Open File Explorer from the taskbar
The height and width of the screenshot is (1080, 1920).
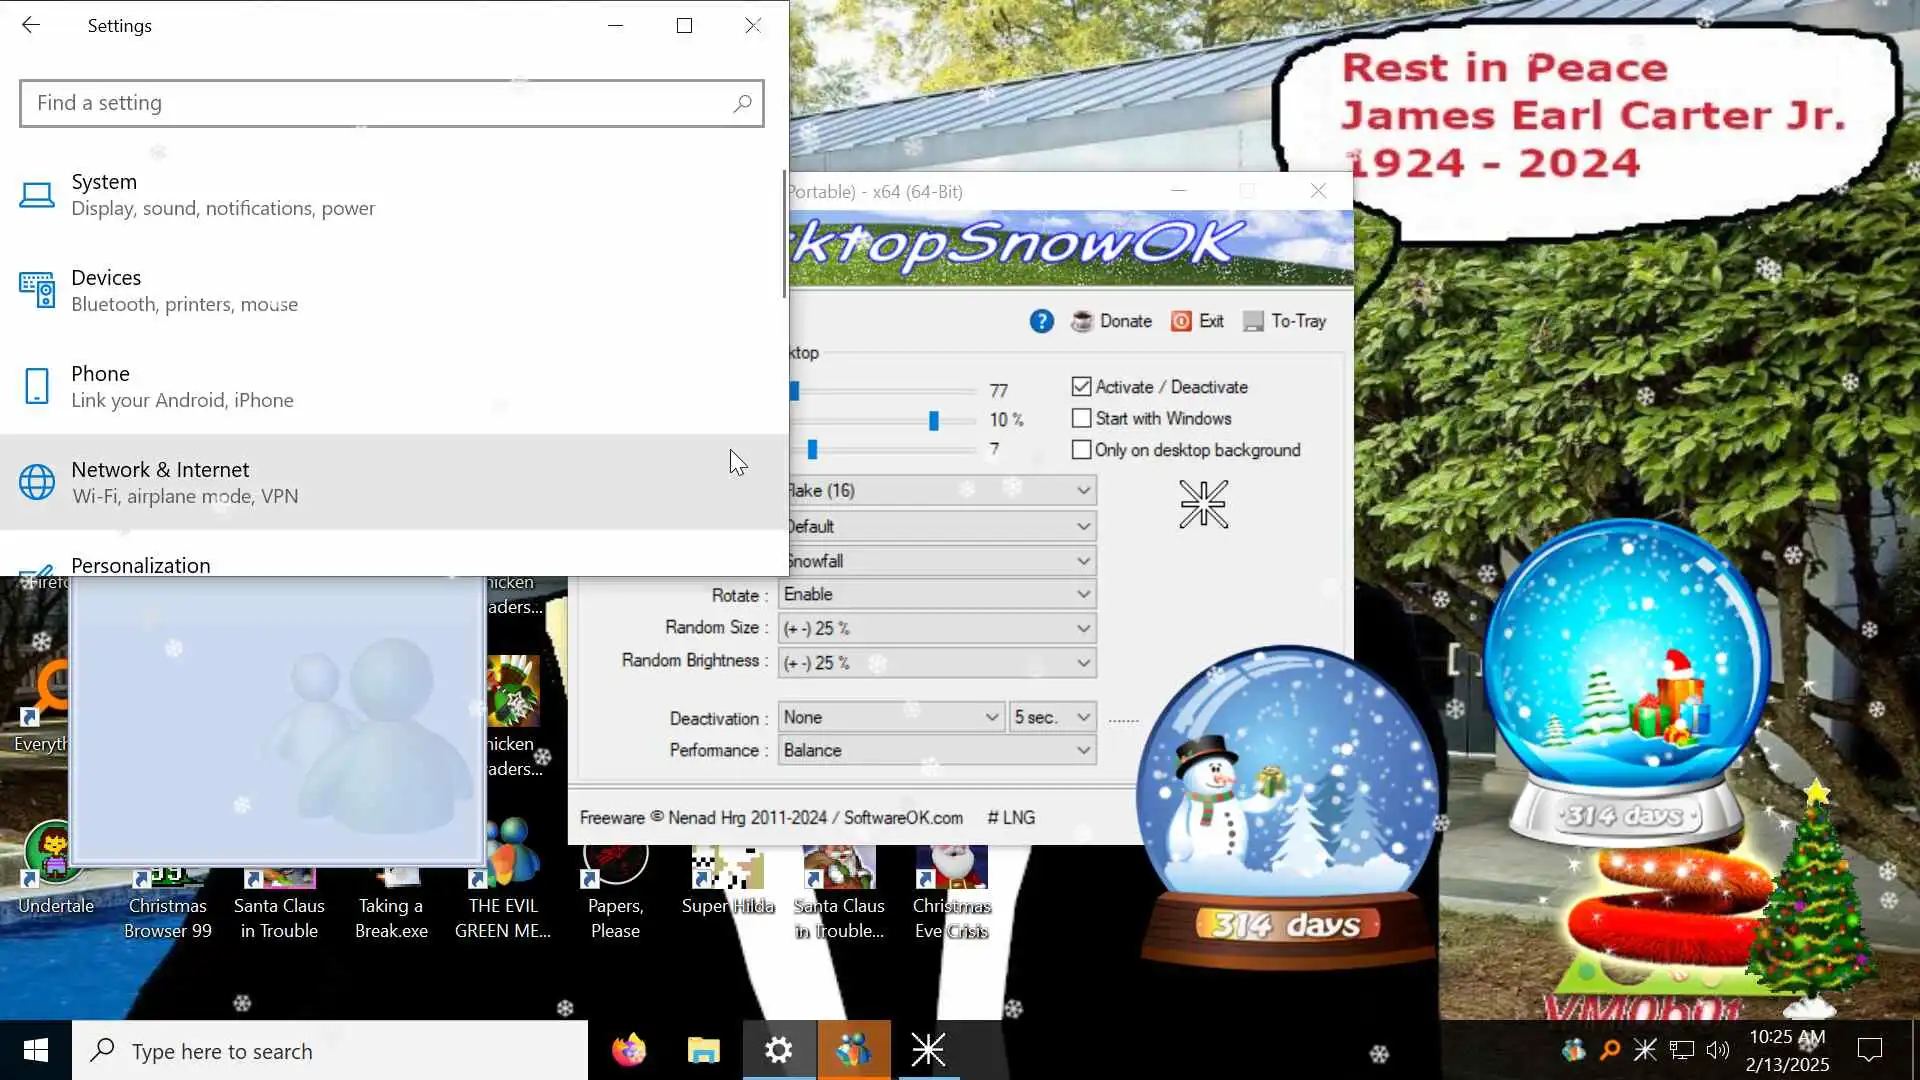tap(704, 1050)
